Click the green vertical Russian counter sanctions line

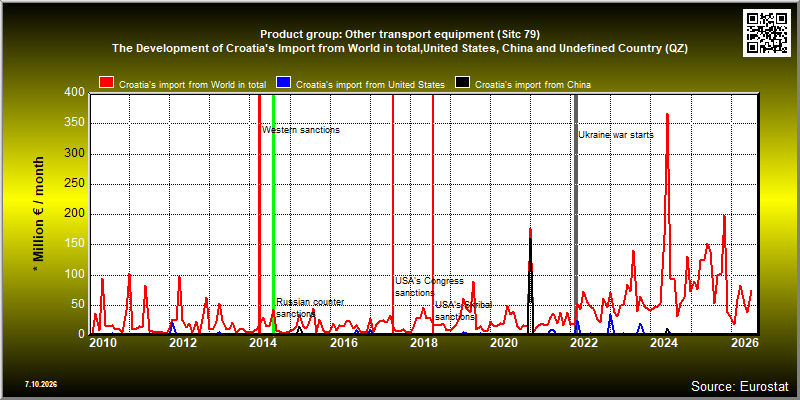click(273, 214)
